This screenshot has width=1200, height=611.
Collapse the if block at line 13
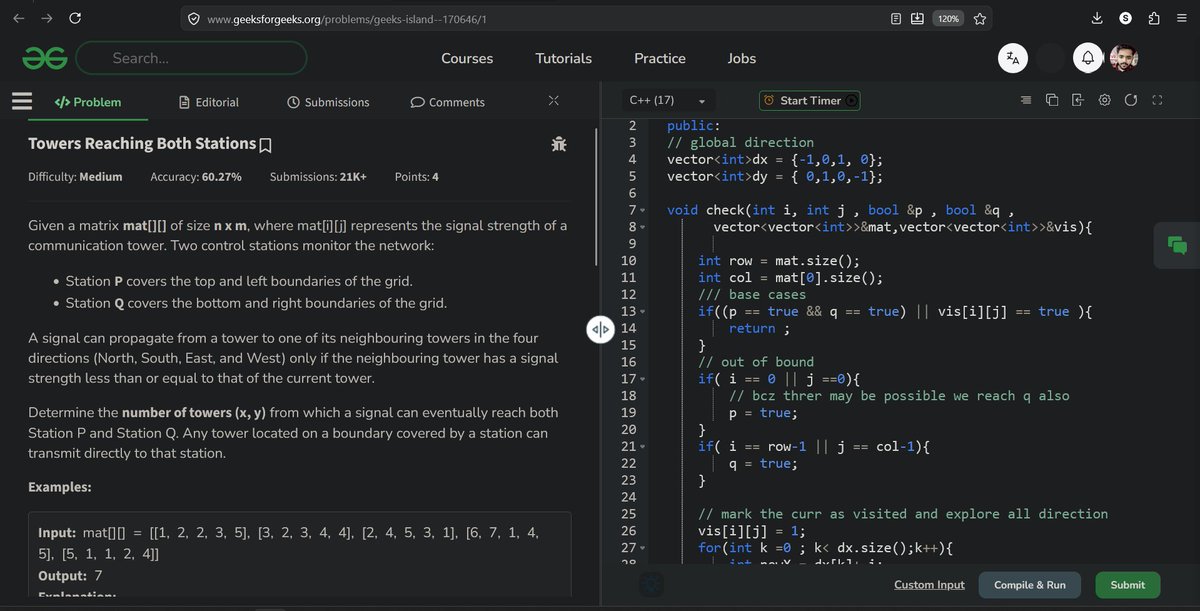point(643,312)
